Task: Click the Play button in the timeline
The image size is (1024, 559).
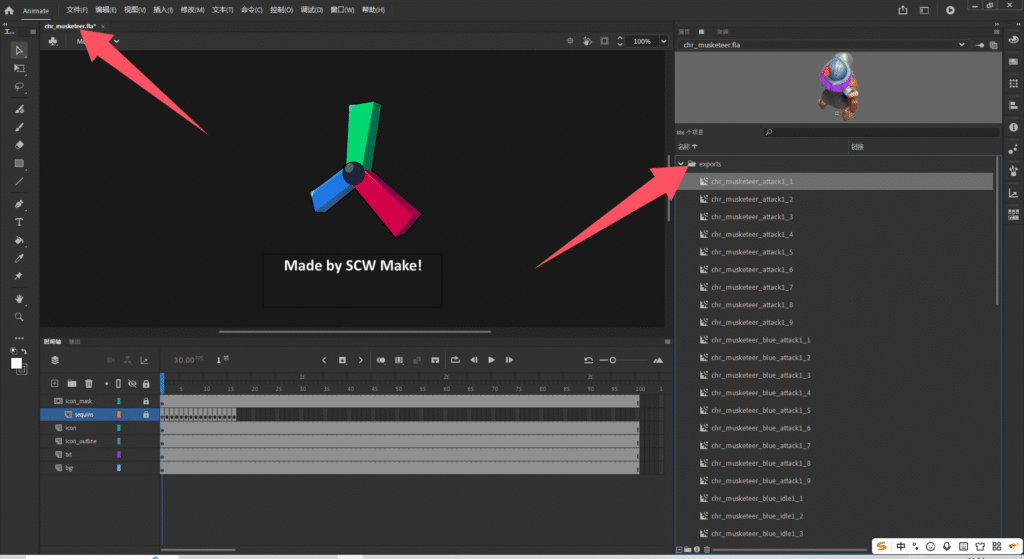Action: click(x=491, y=360)
